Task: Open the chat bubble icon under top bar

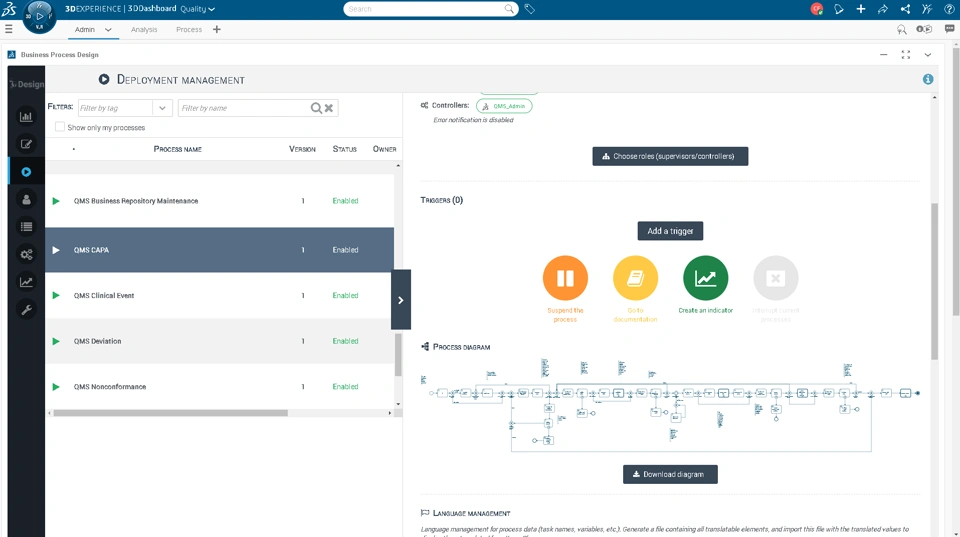Action: (949, 29)
